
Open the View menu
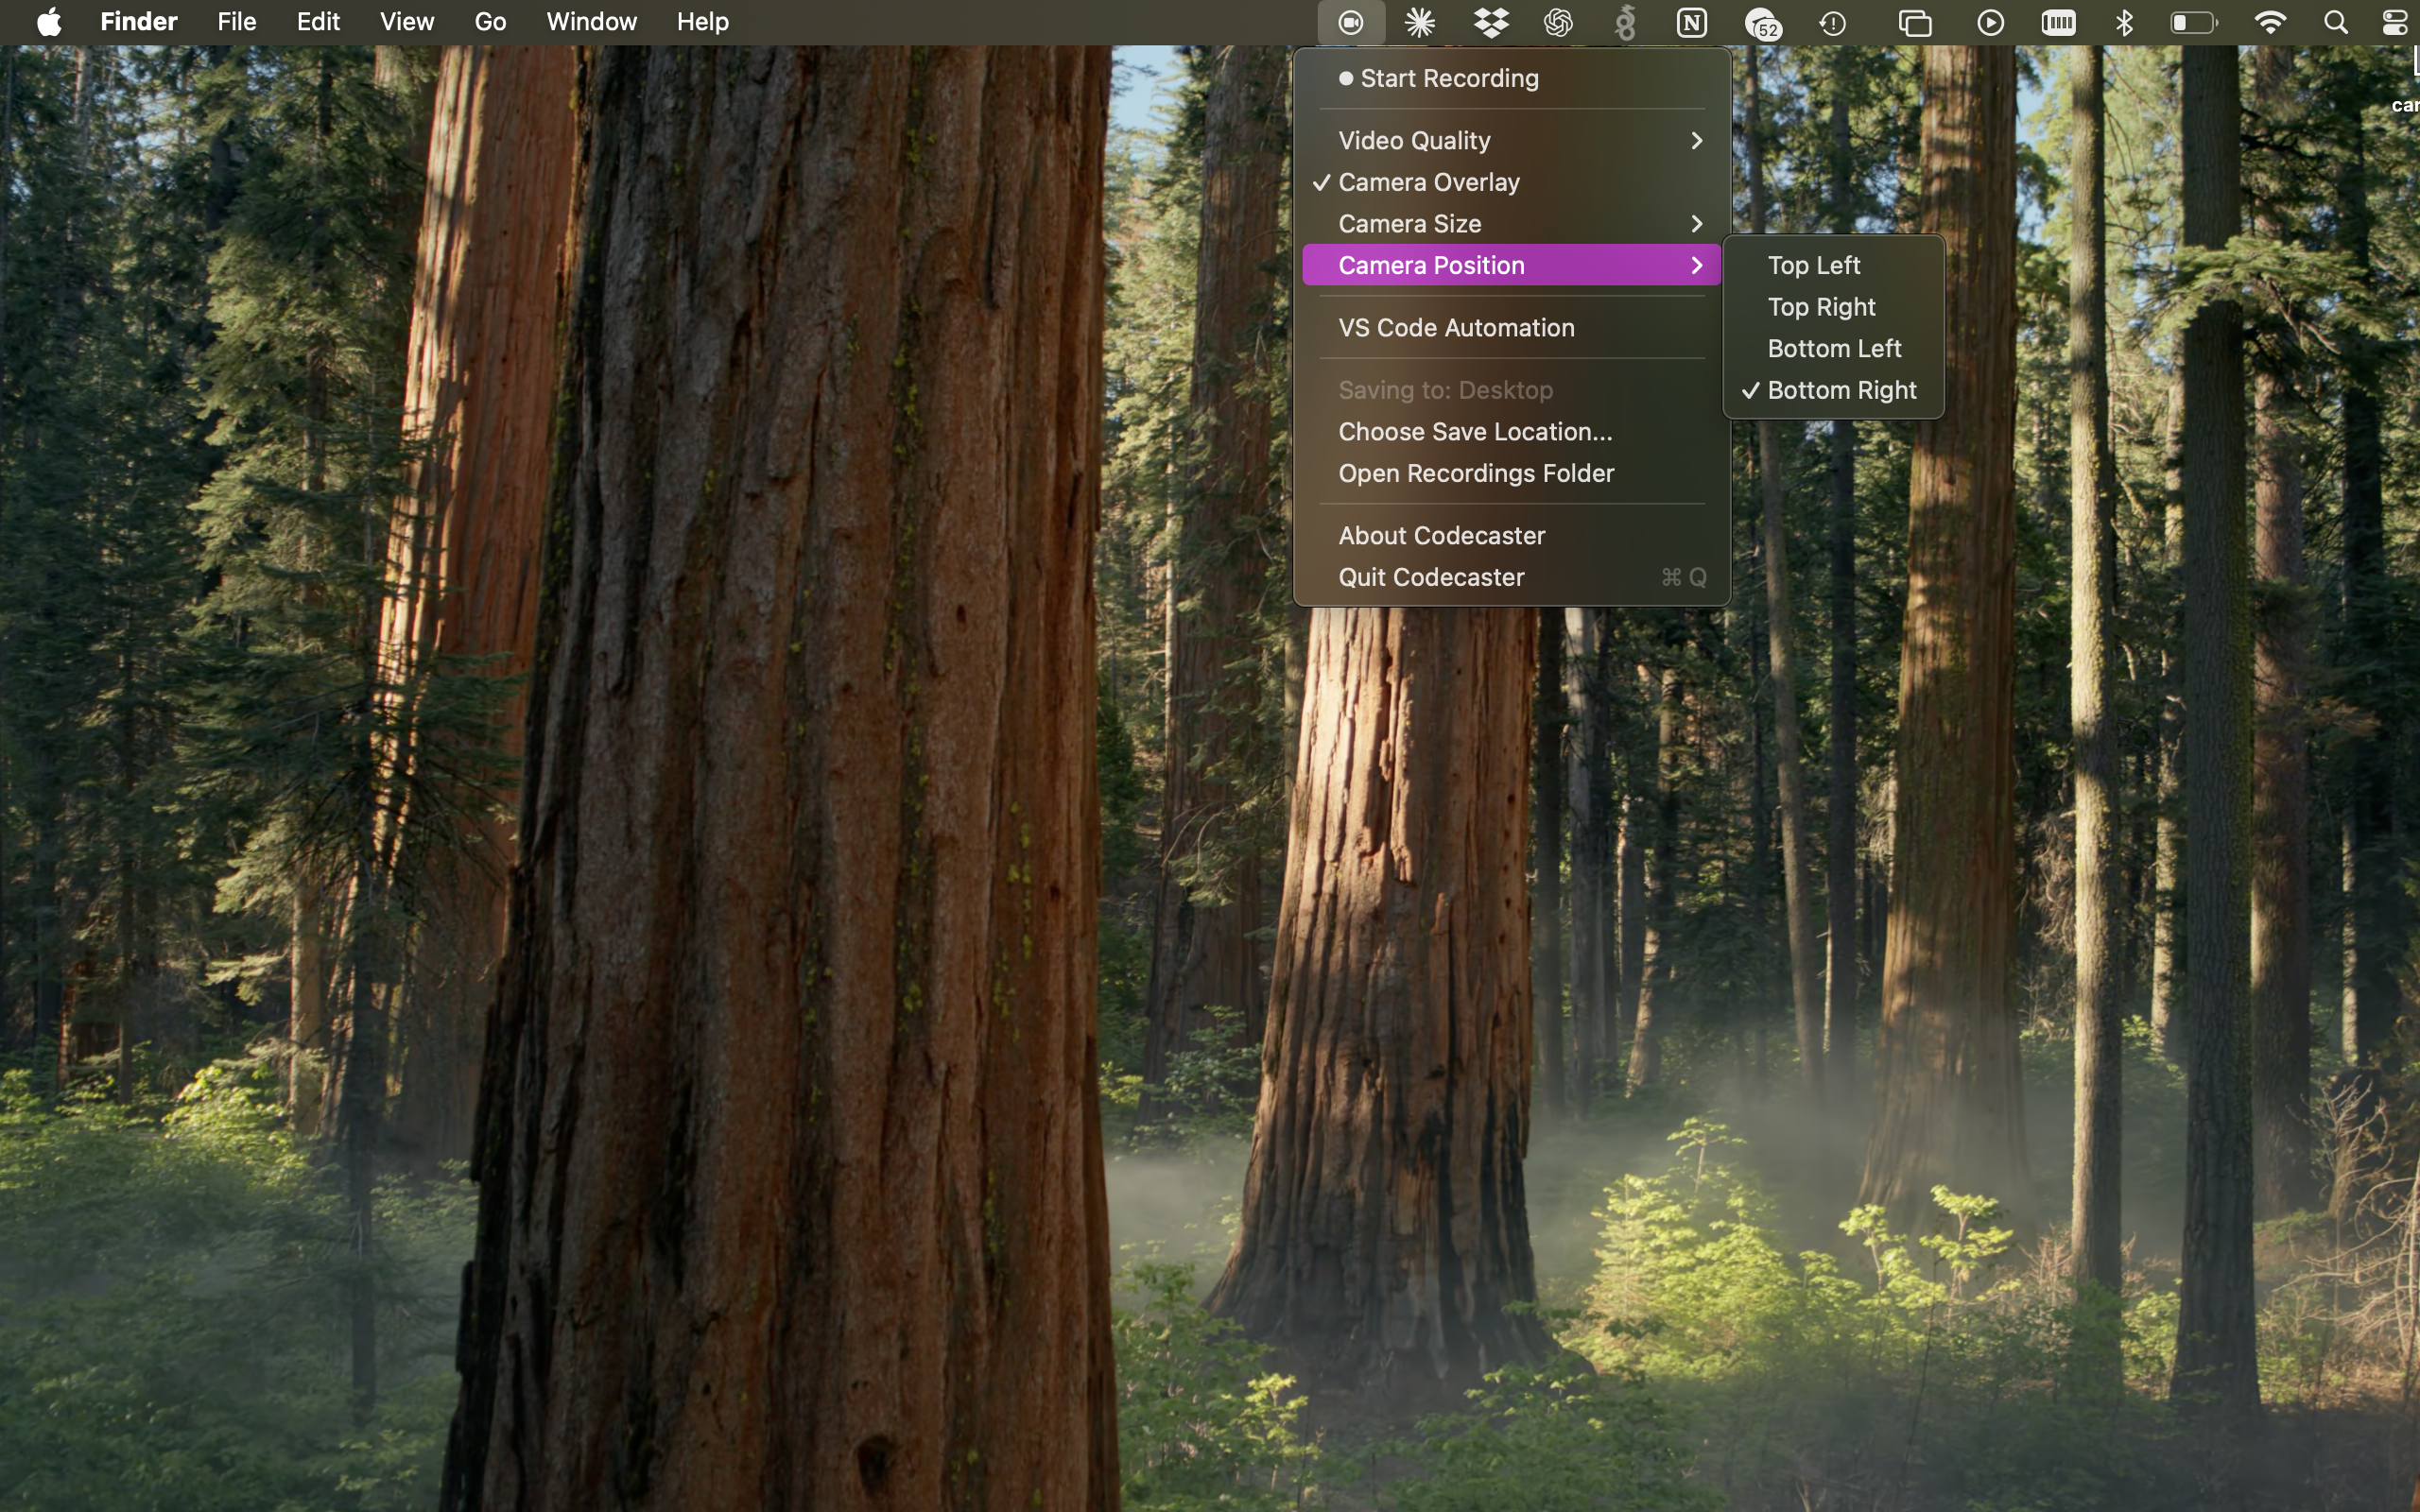point(407,21)
